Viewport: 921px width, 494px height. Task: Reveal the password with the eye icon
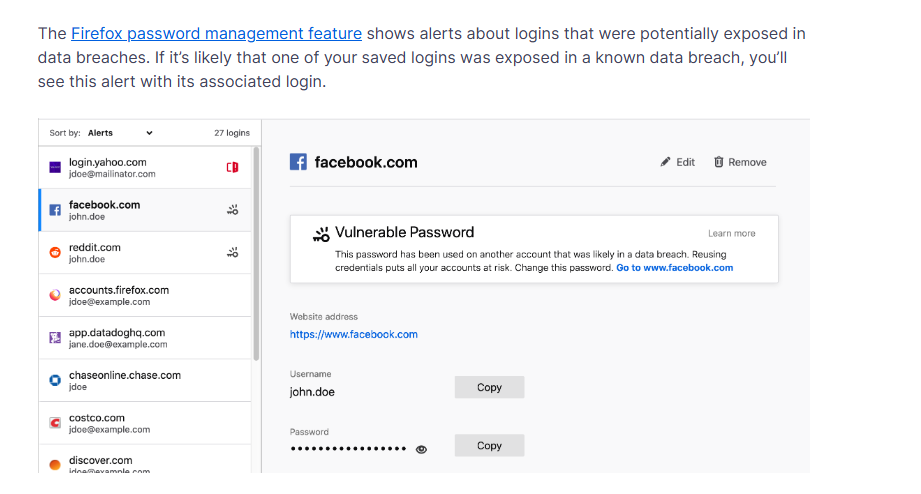coord(421,449)
